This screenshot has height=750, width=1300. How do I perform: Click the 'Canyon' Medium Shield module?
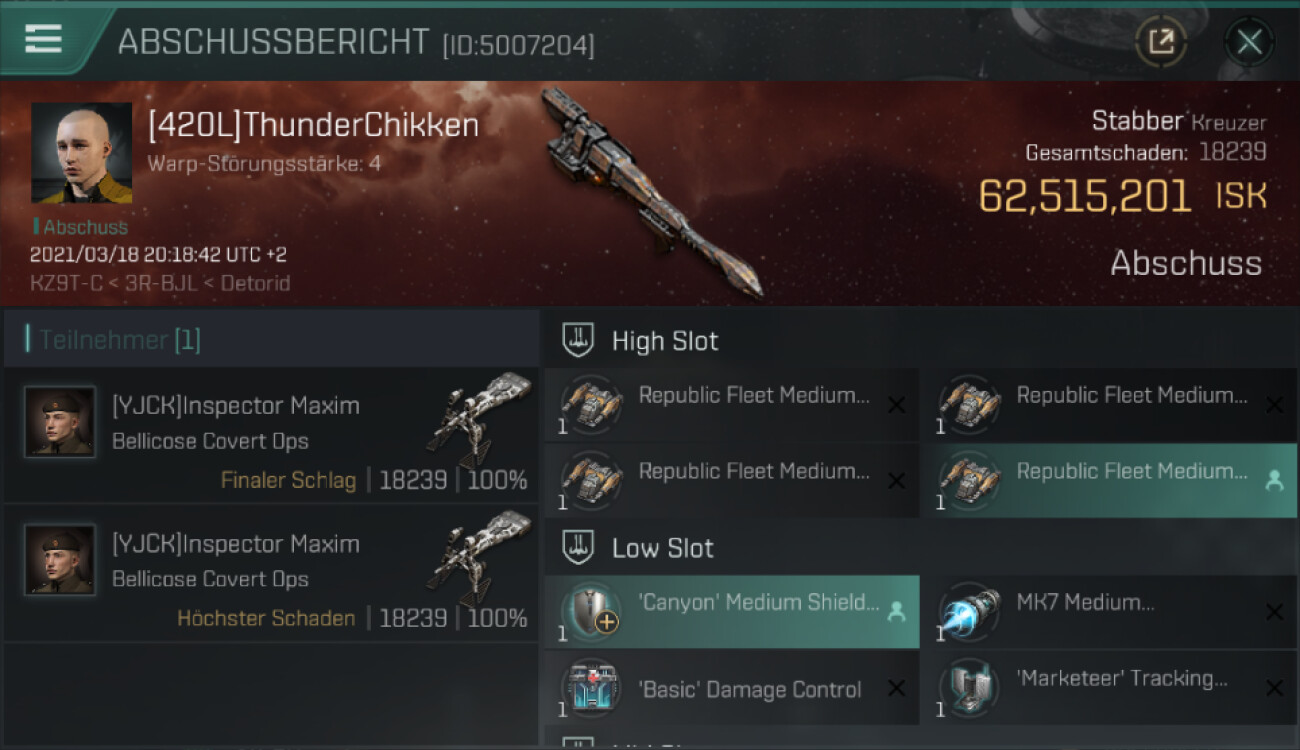(733, 612)
